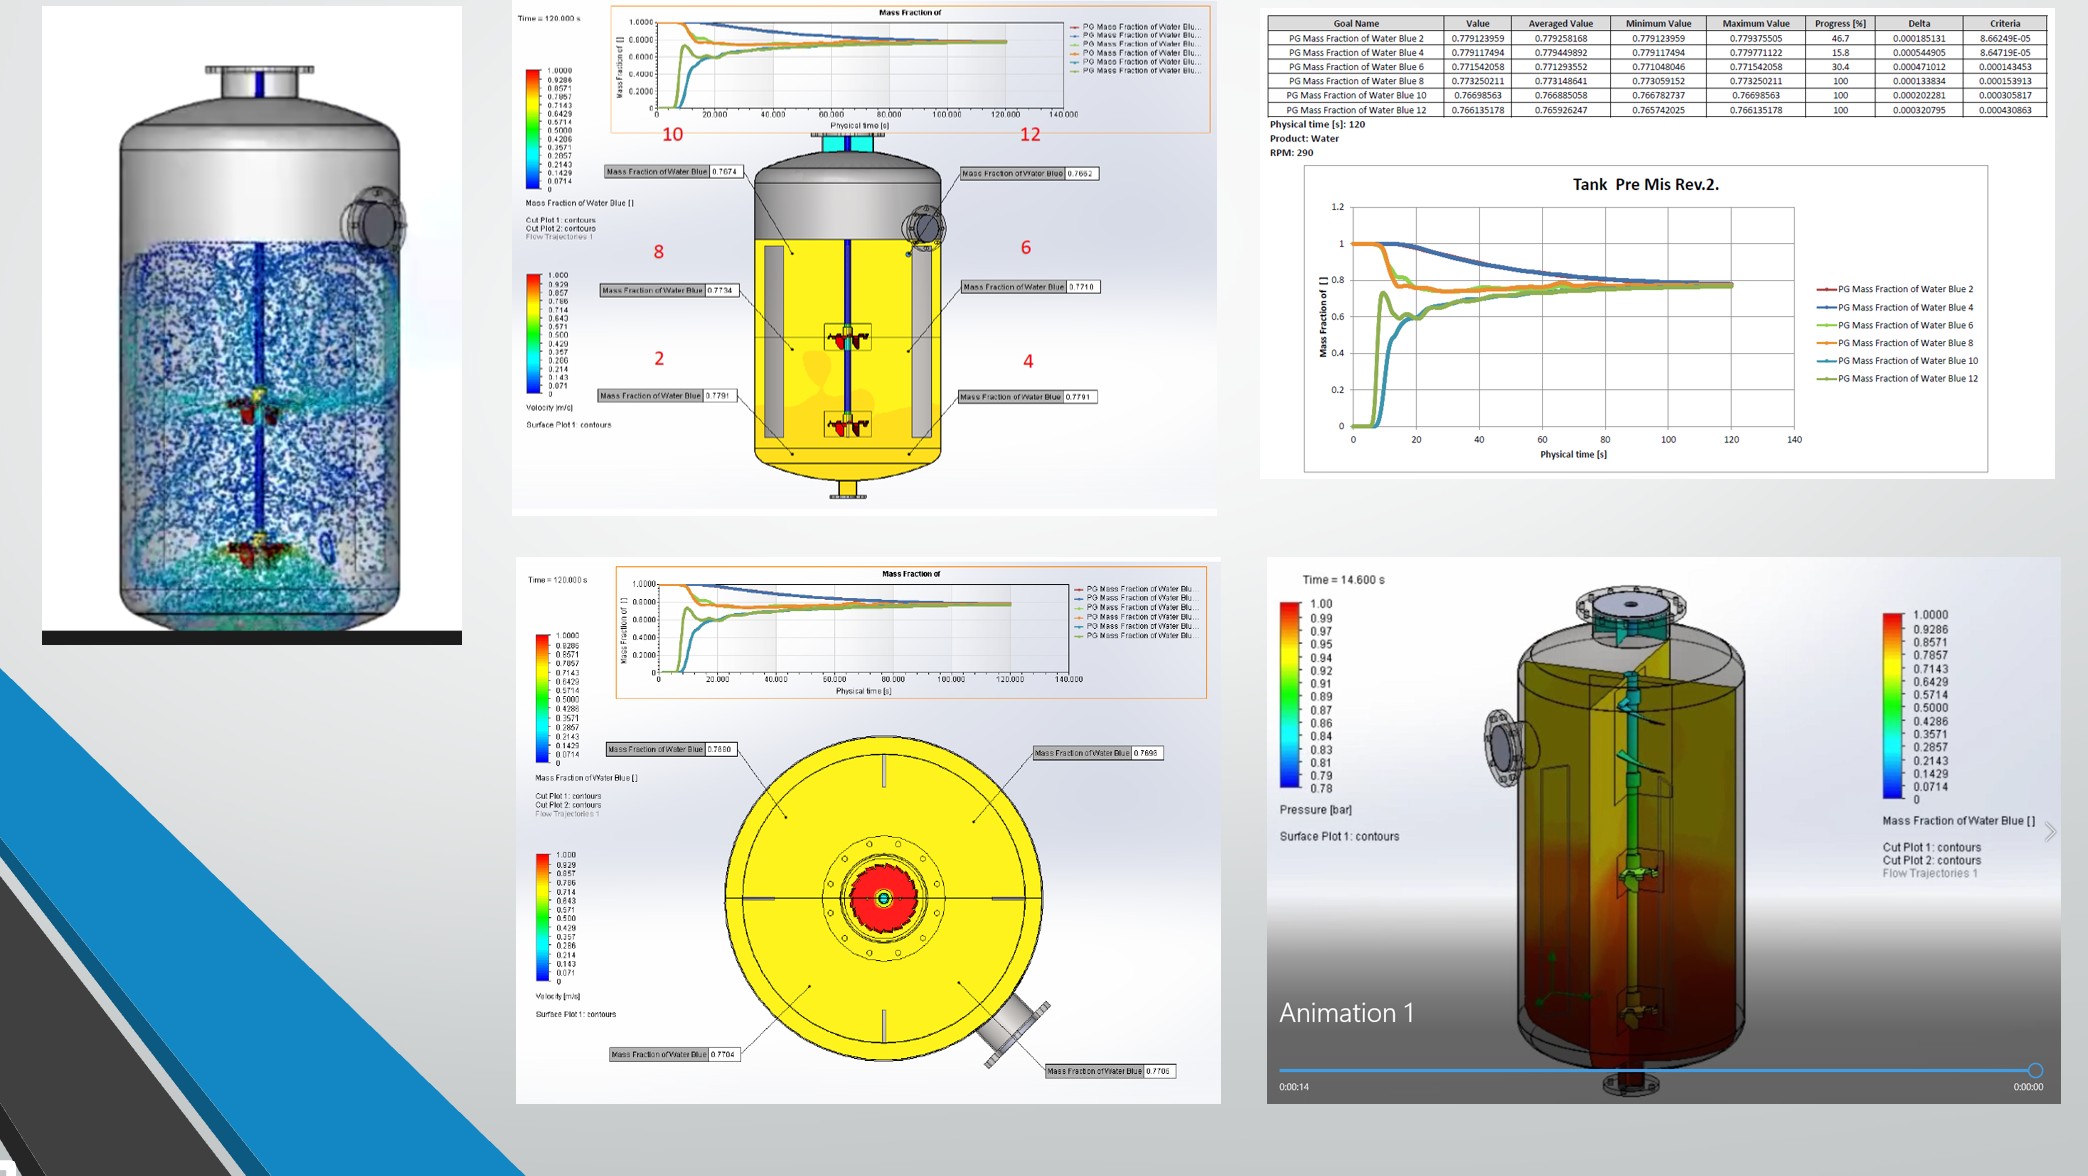Select the particle-flow tank animation image
The width and height of the screenshot is (2088, 1176).
click(252, 325)
